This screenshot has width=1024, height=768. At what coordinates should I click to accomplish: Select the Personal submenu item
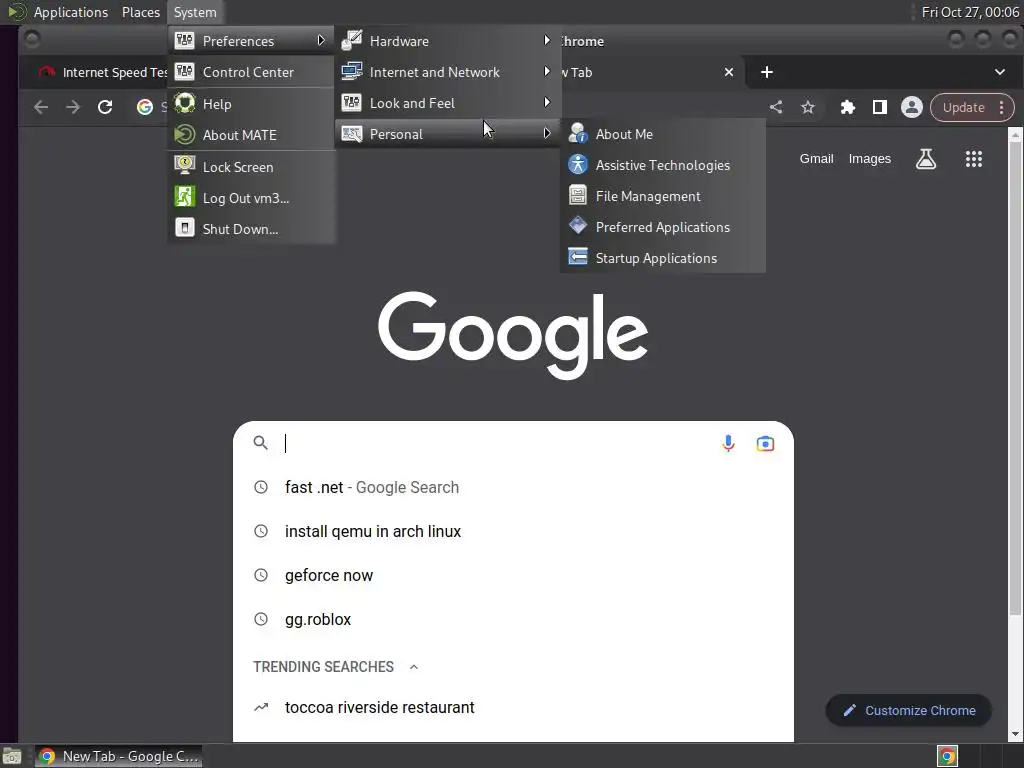[447, 134]
